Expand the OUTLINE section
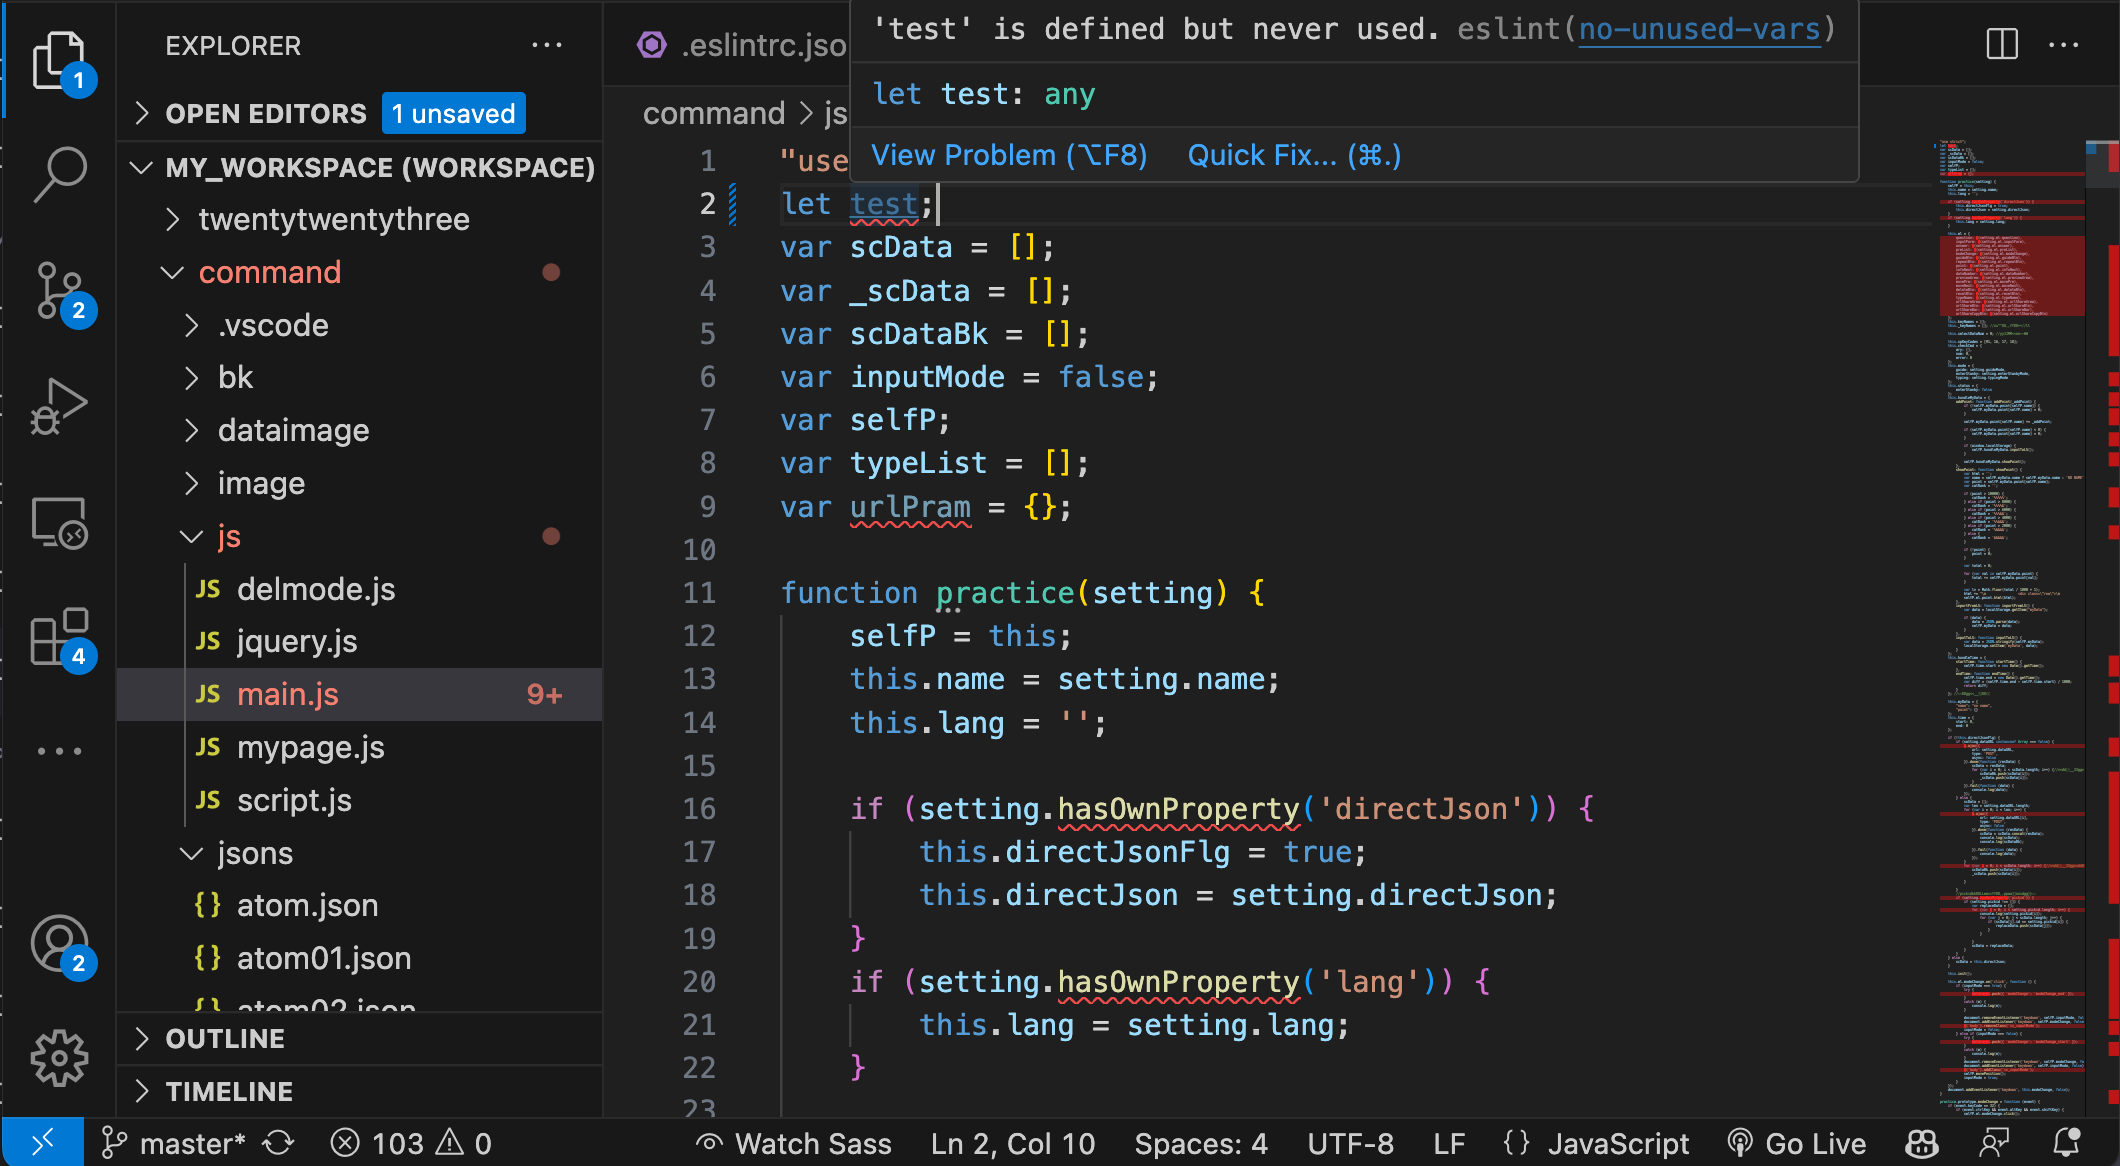 click(x=224, y=1039)
